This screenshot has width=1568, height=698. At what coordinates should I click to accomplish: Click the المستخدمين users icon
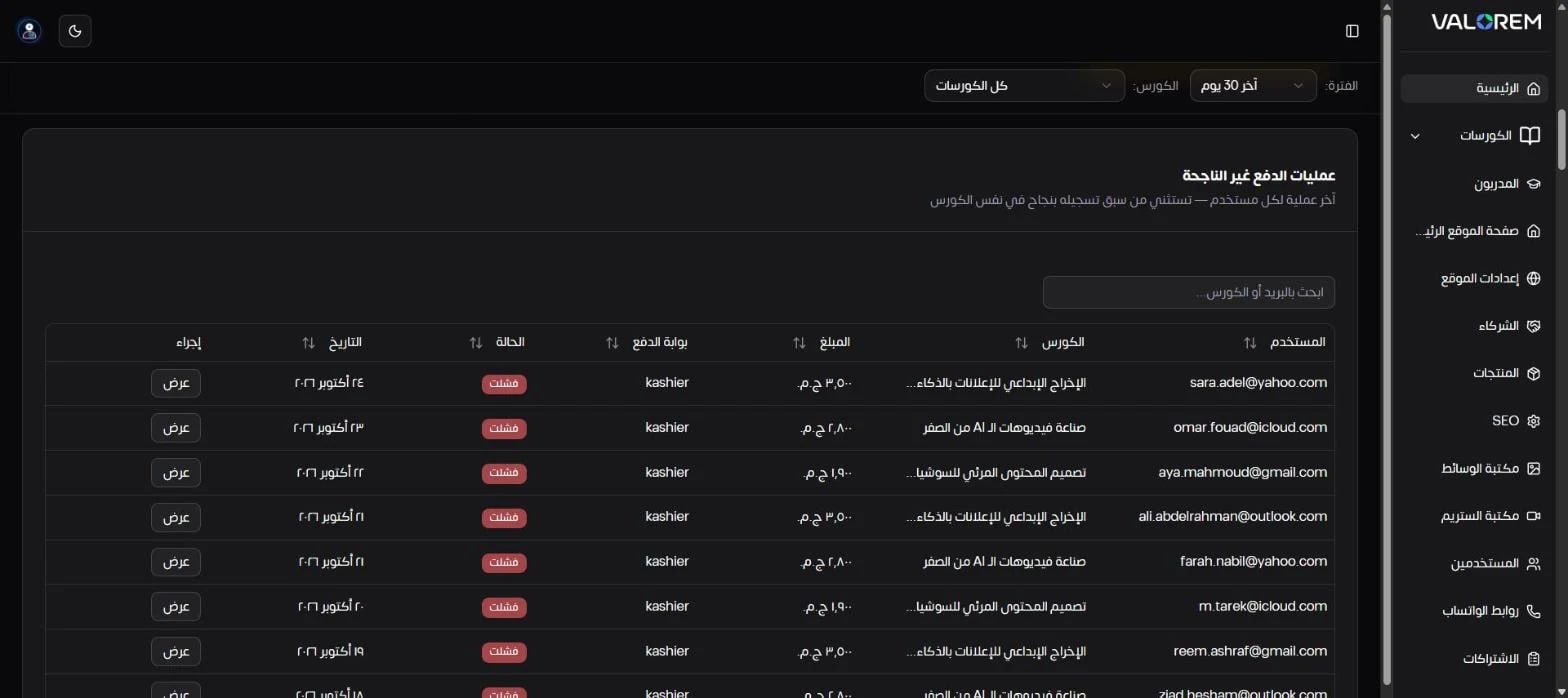[1533, 564]
